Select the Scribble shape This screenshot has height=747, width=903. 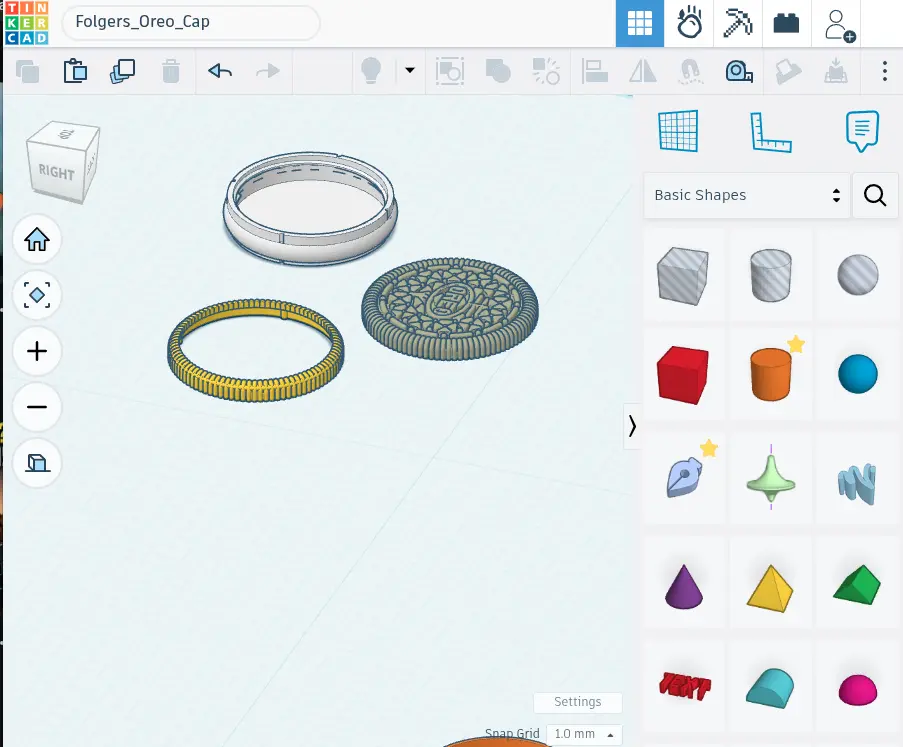pyautogui.click(x=684, y=477)
